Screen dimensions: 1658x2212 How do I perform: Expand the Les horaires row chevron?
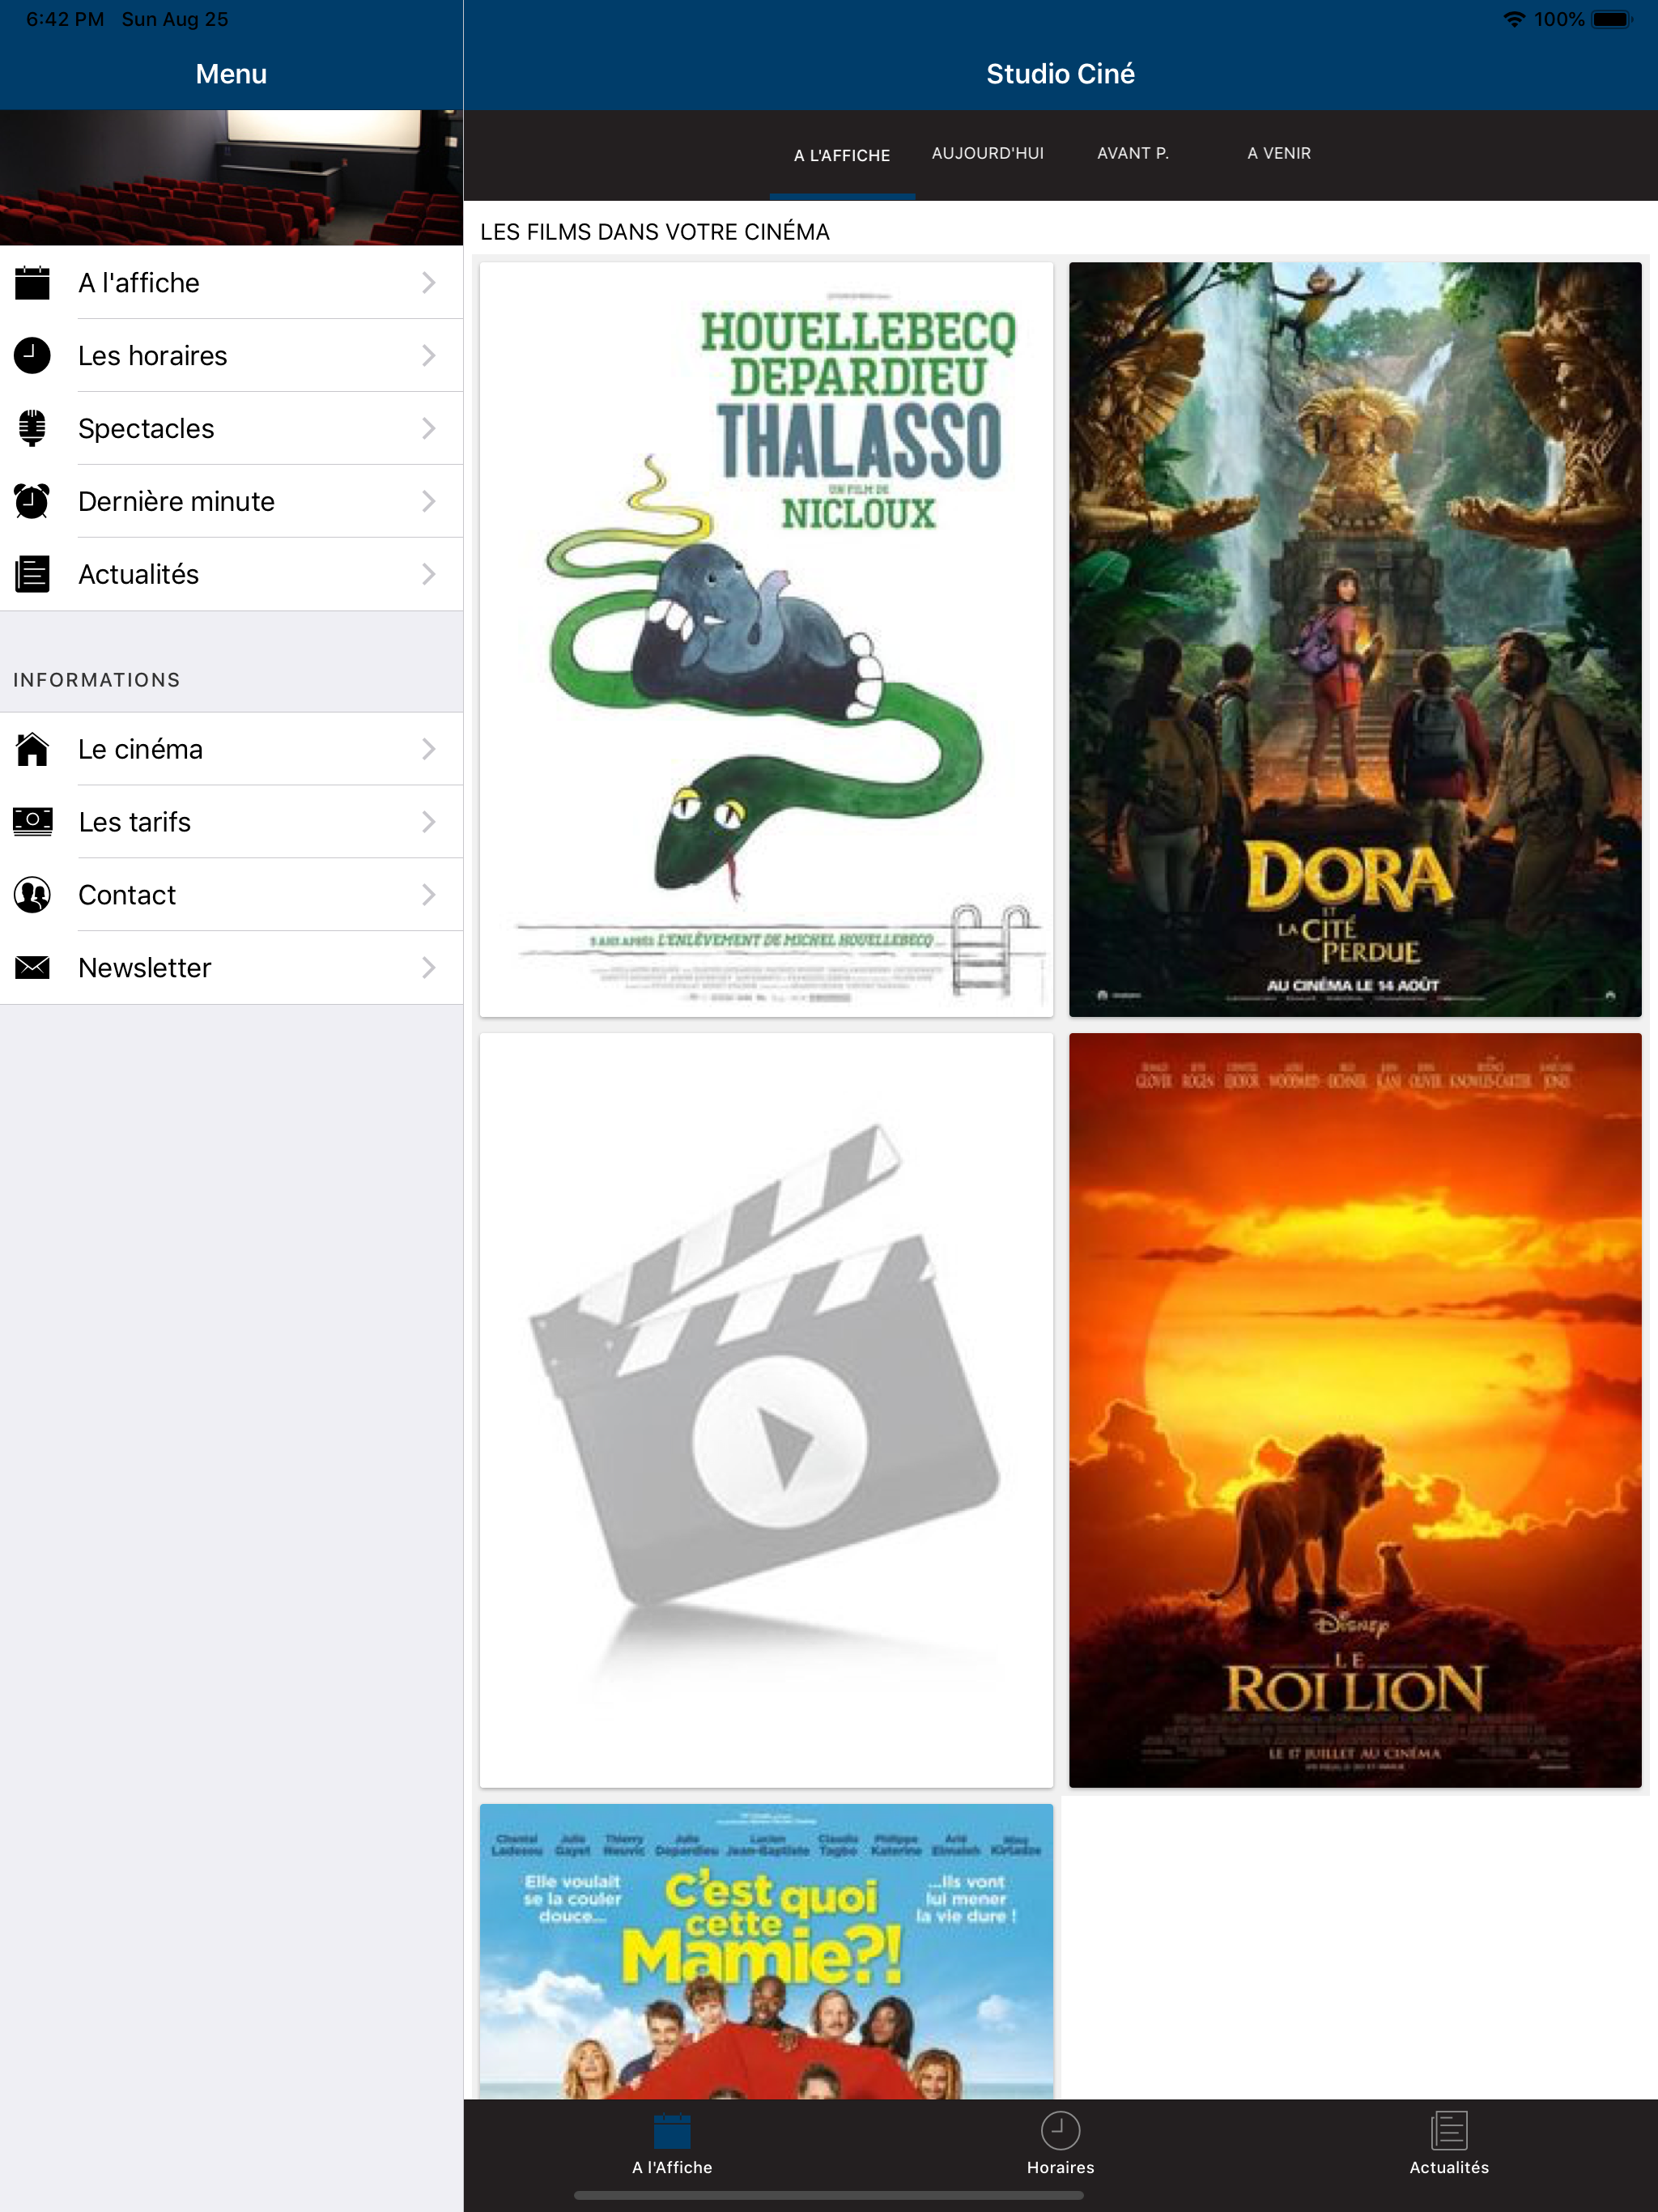point(429,356)
